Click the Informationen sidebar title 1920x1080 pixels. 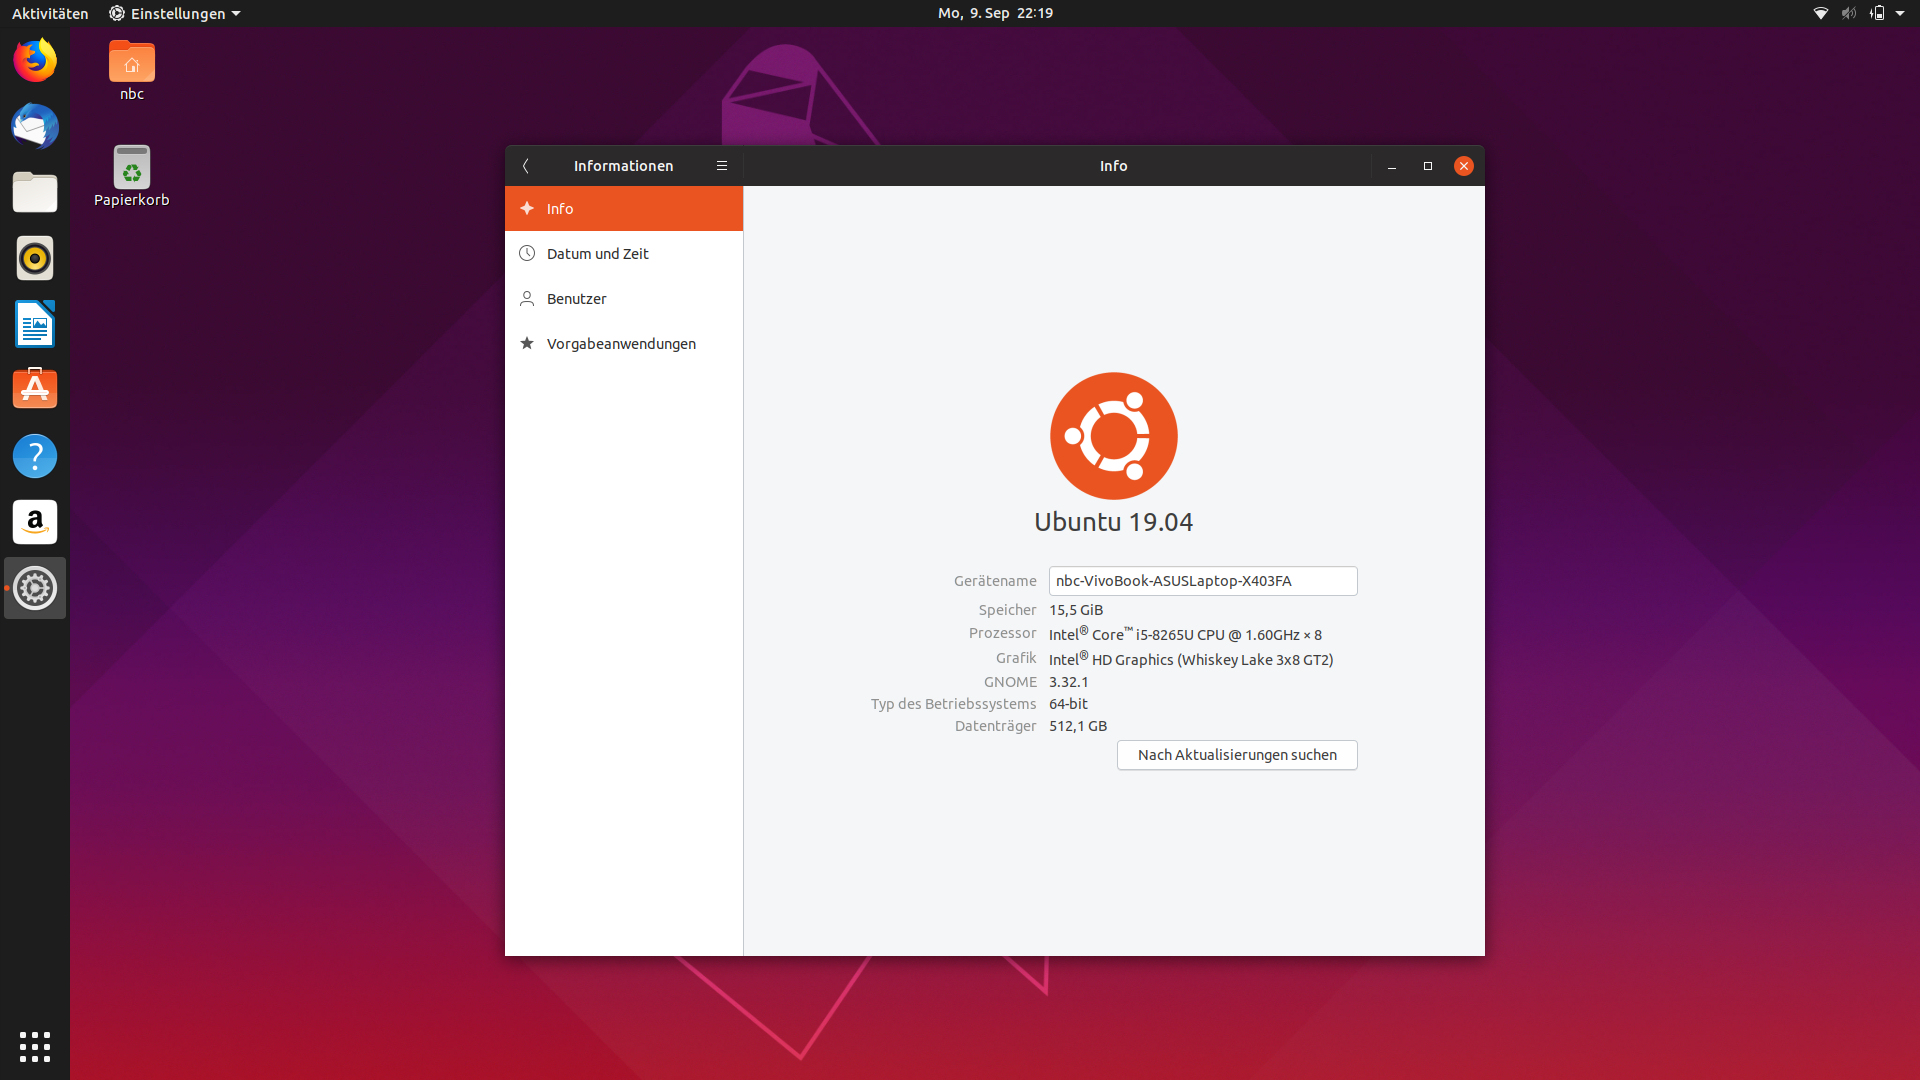(x=623, y=166)
